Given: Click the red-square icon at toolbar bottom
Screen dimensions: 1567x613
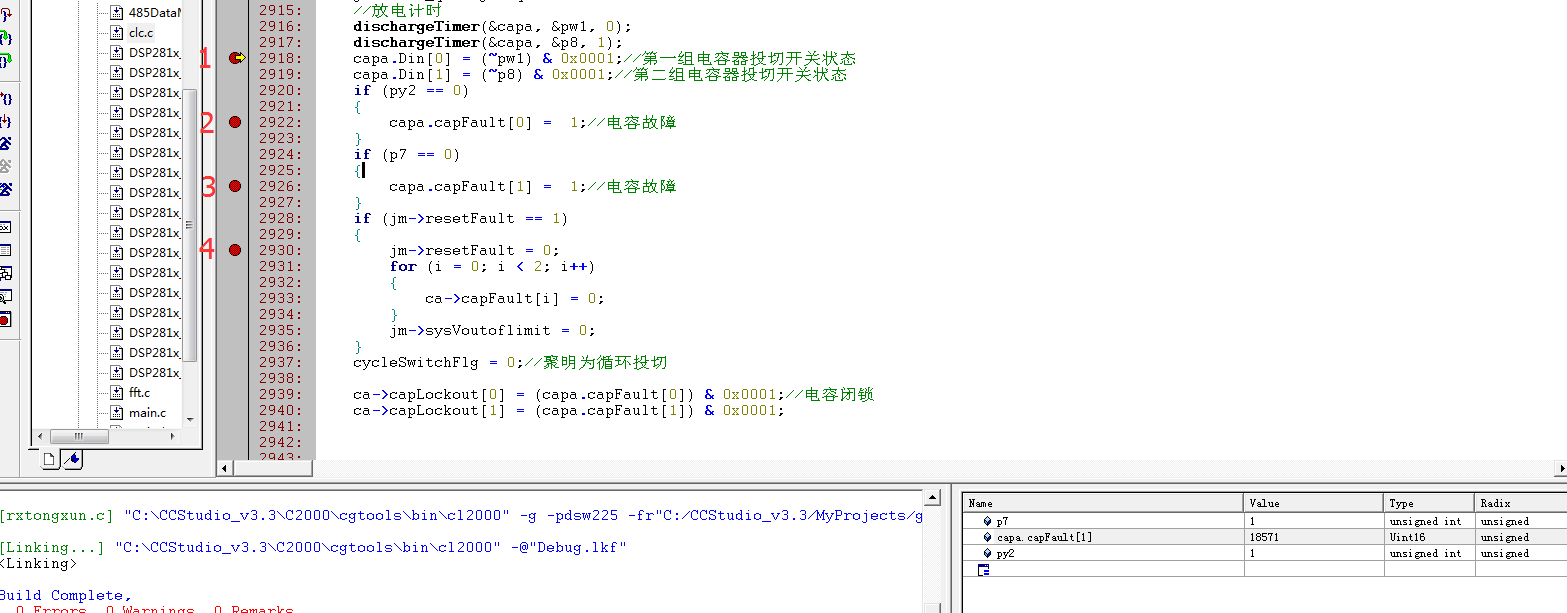Looking at the screenshot, I should [x=5, y=319].
